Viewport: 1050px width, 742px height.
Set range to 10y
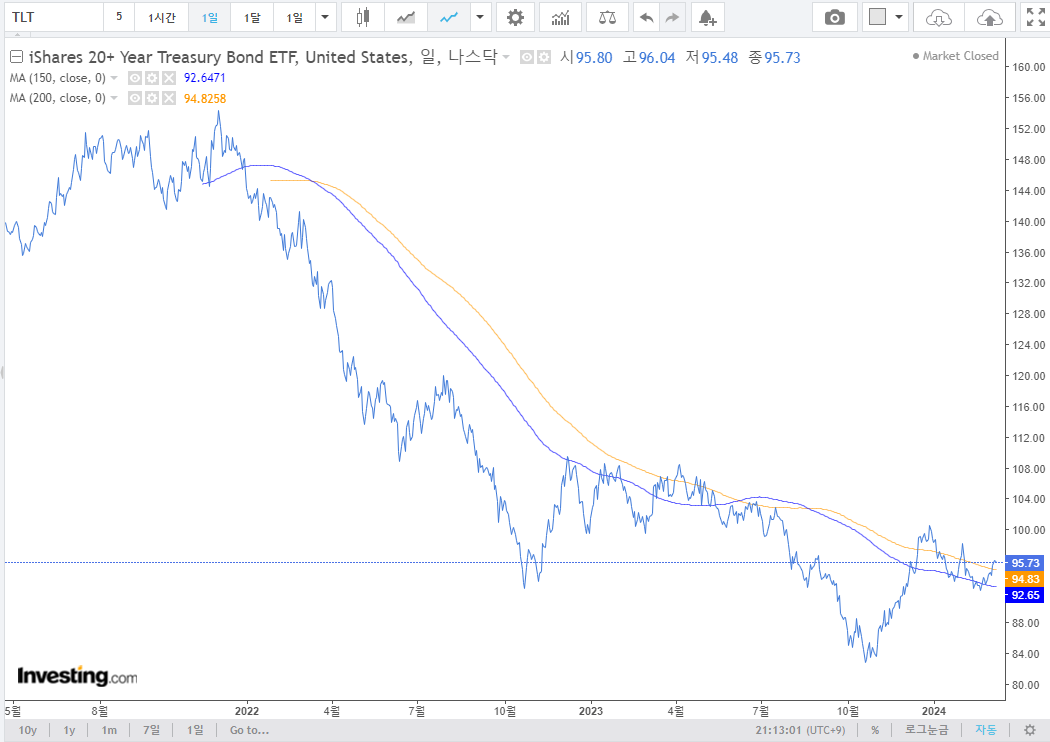tap(27, 730)
